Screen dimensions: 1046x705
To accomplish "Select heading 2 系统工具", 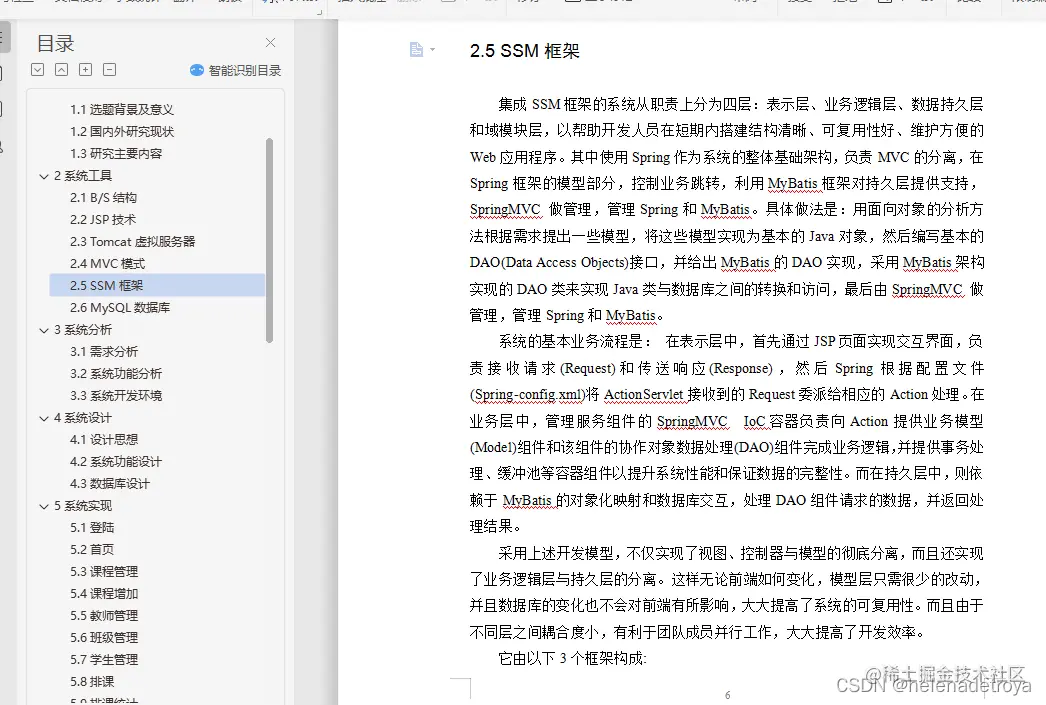I will [x=83, y=175].
